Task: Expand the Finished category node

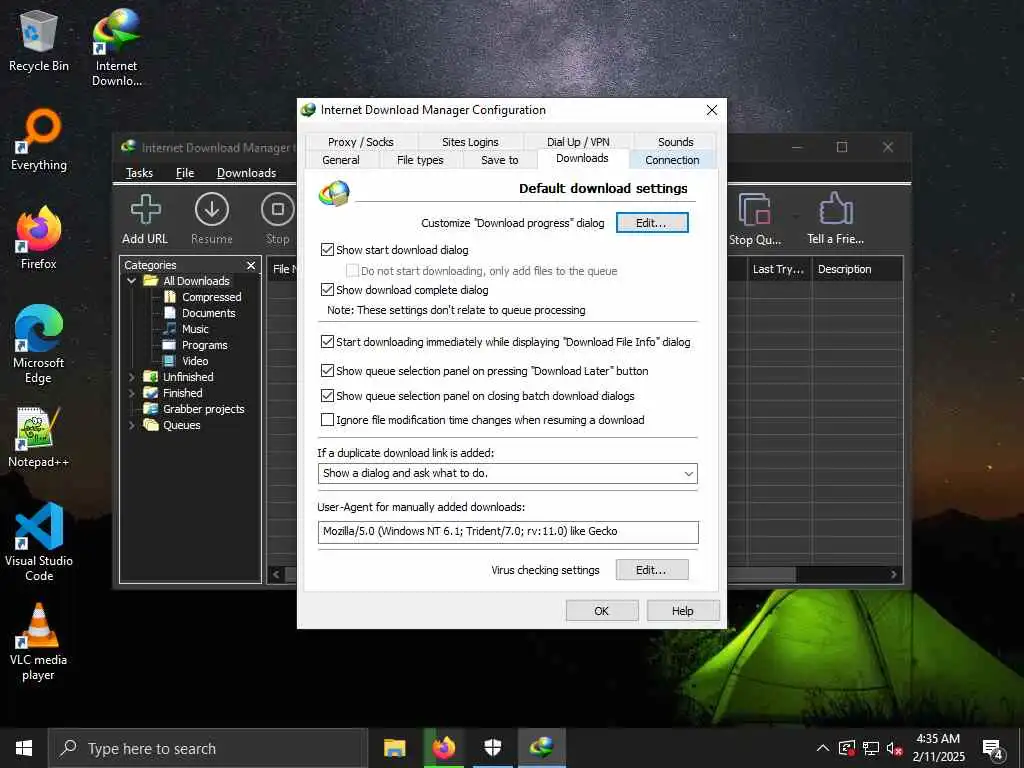Action: point(132,393)
